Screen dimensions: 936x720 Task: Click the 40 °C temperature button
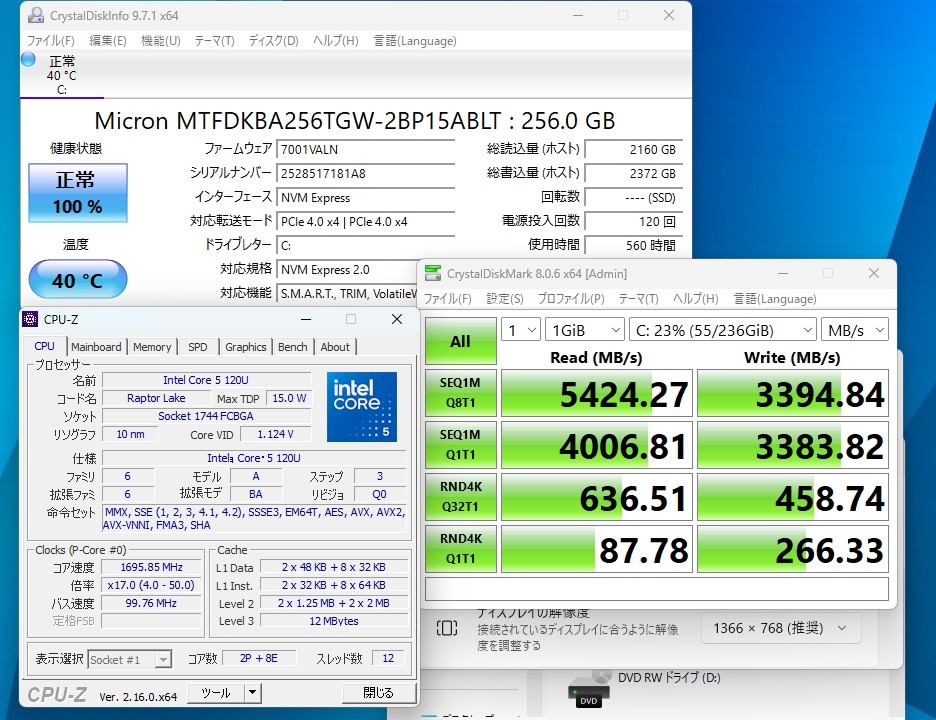coord(78,279)
